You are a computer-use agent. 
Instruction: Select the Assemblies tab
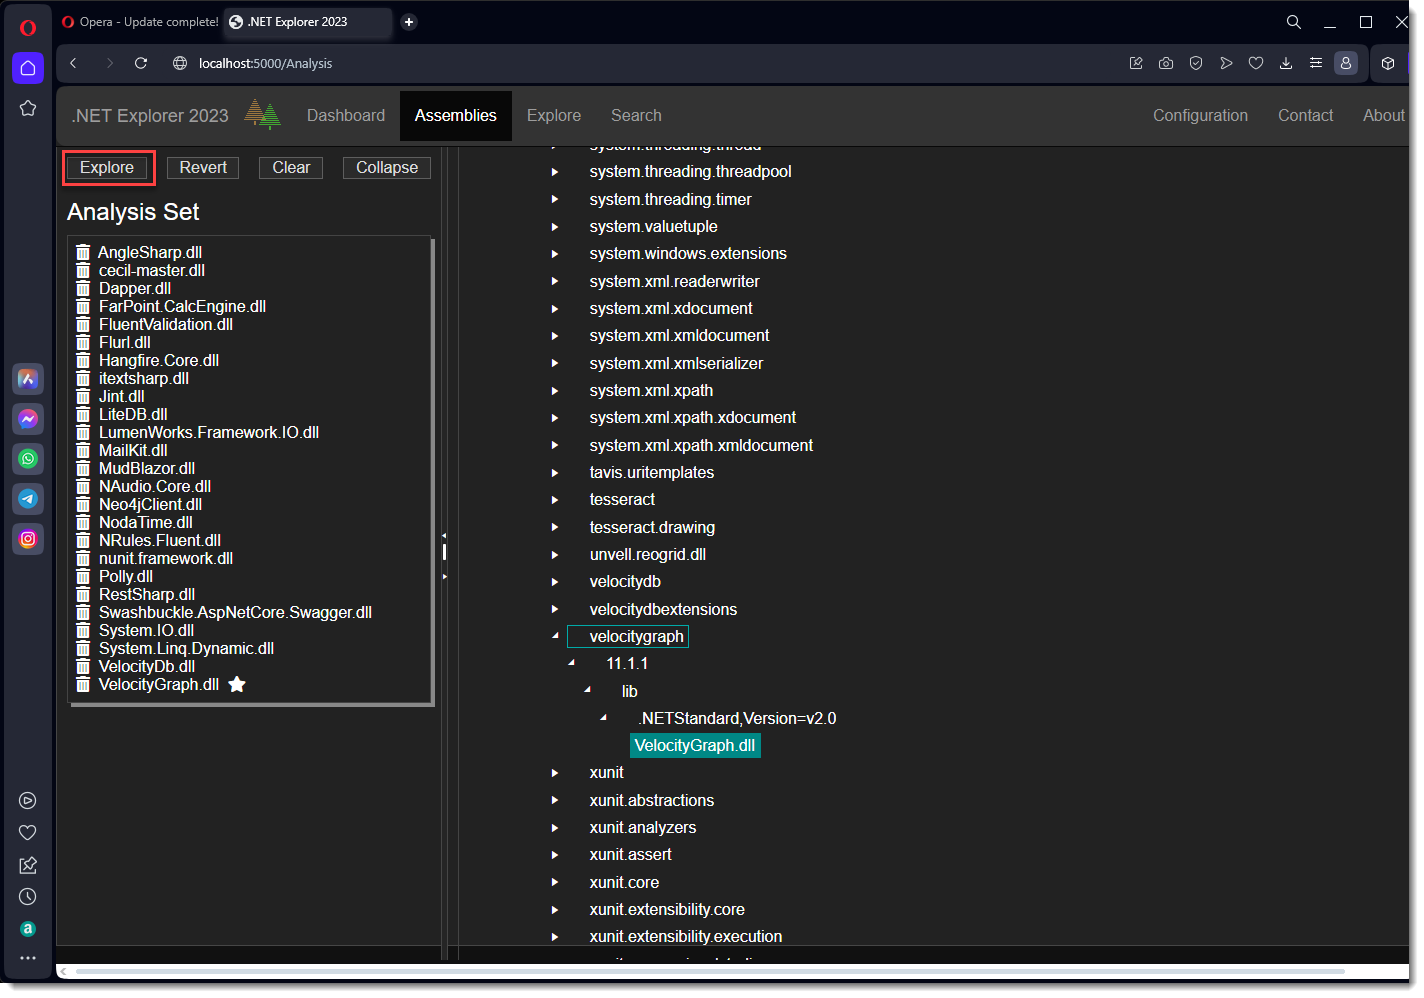click(456, 115)
